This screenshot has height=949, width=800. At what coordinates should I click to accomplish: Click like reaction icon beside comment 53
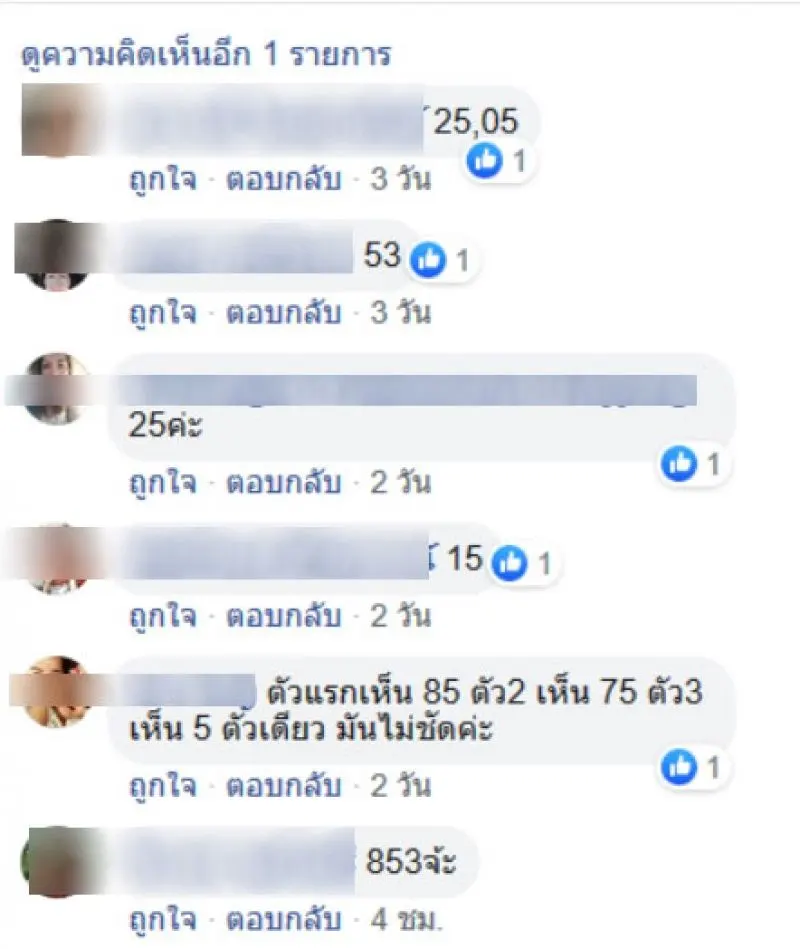pyautogui.click(x=428, y=260)
